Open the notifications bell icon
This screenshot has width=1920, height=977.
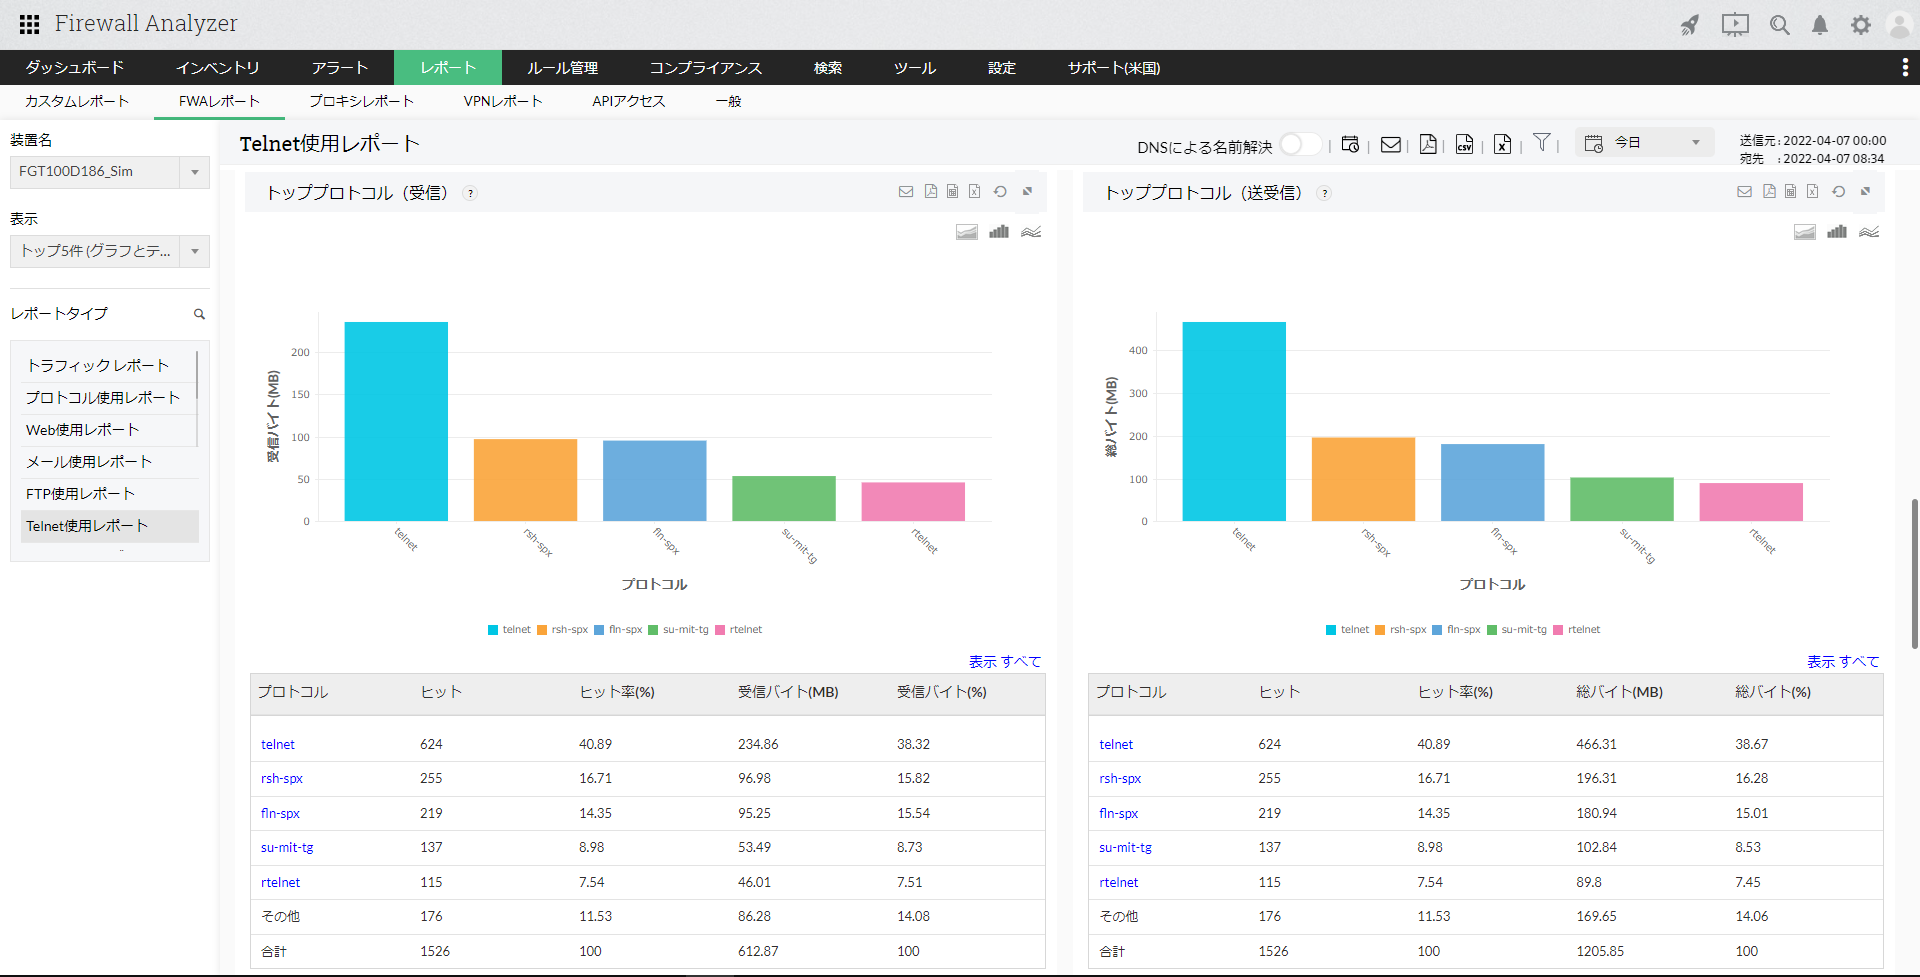pyautogui.click(x=1820, y=25)
